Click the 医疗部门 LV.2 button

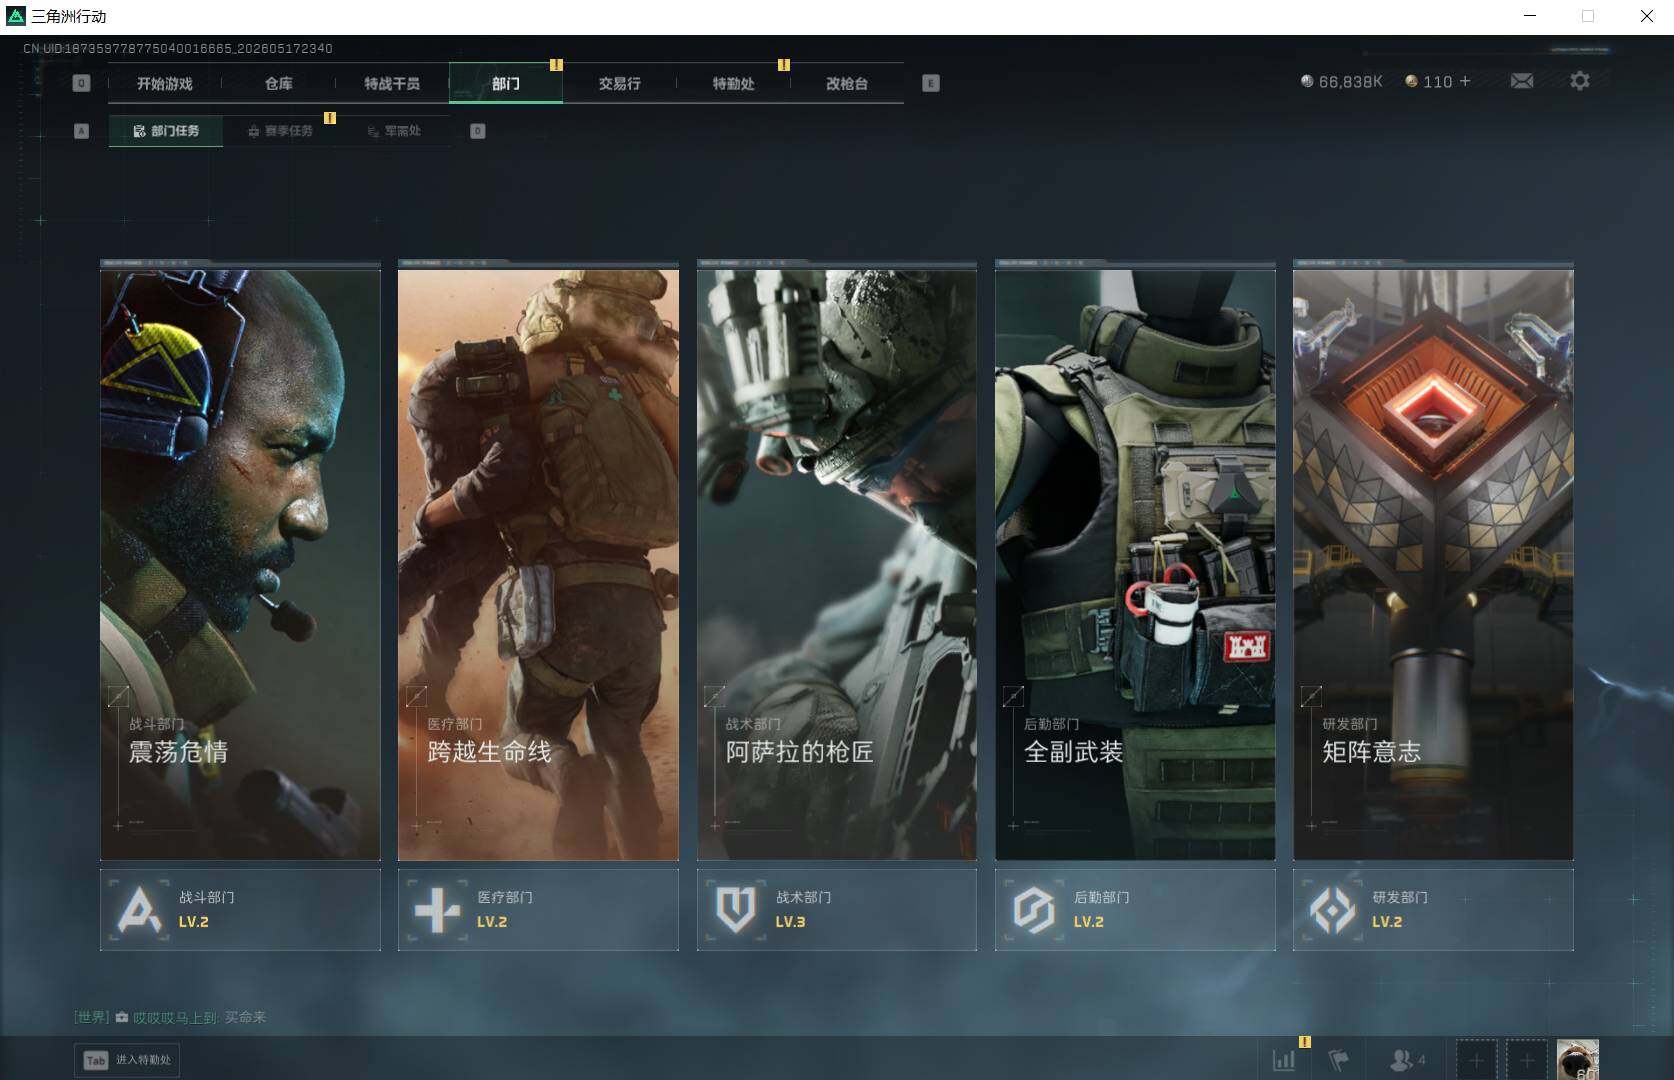tap(538, 909)
